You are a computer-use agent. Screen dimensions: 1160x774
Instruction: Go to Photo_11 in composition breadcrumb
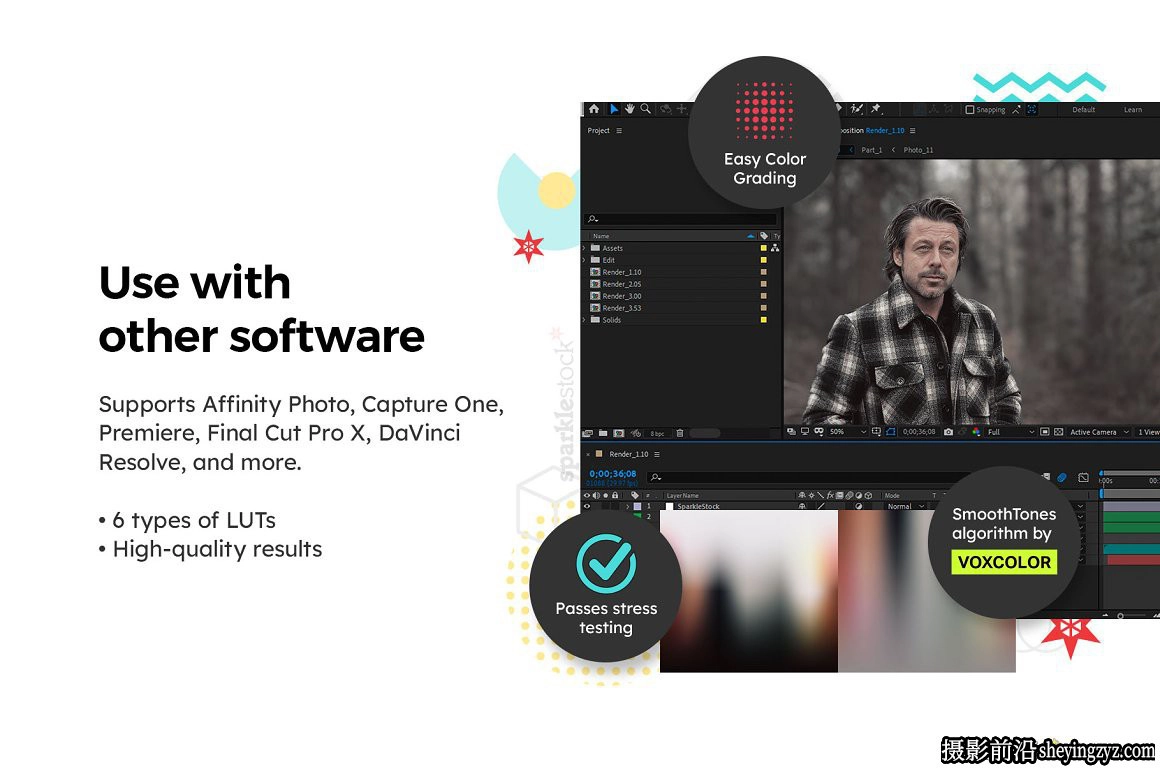[x=918, y=150]
